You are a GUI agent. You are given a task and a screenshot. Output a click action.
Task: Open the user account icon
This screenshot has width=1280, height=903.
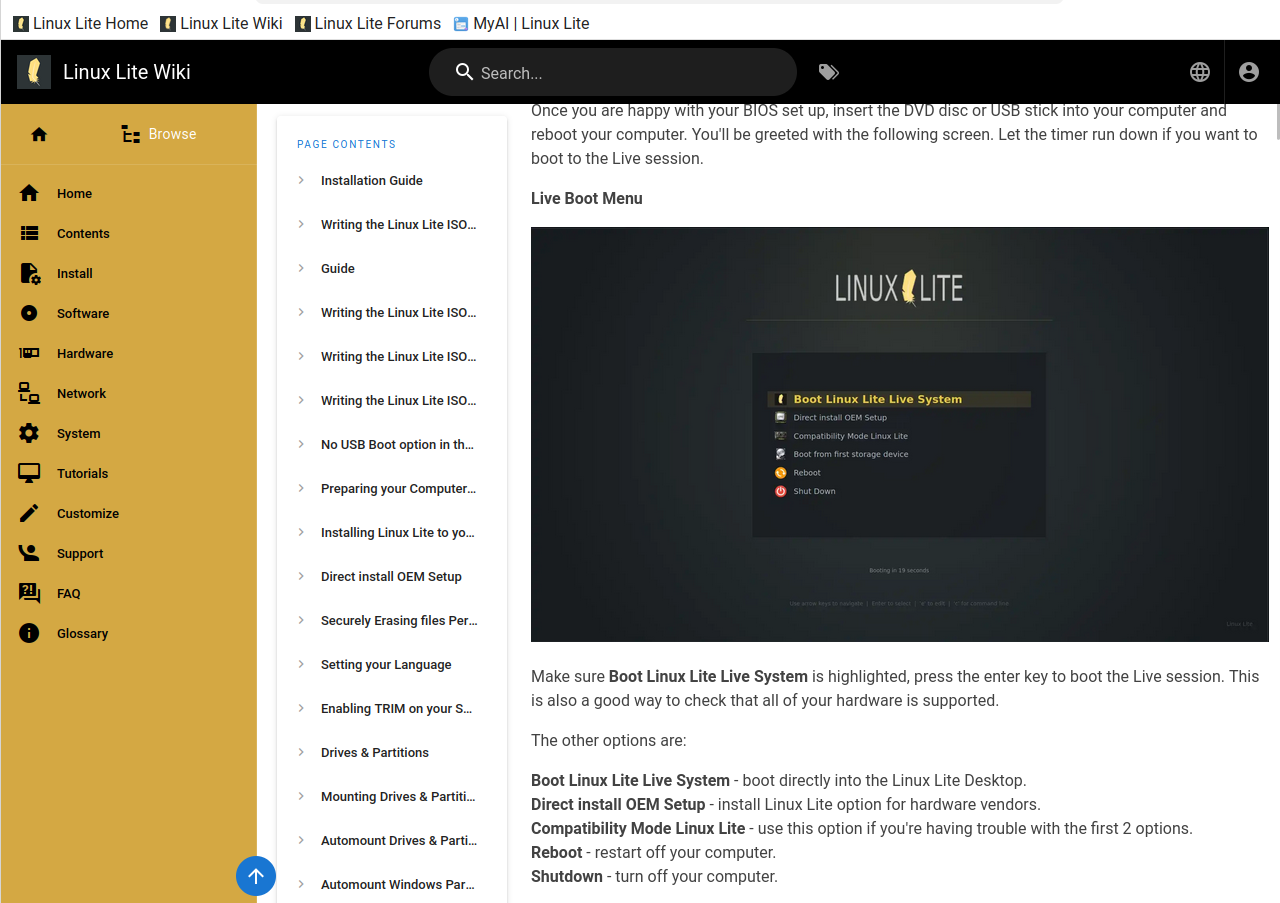click(1249, 72)
